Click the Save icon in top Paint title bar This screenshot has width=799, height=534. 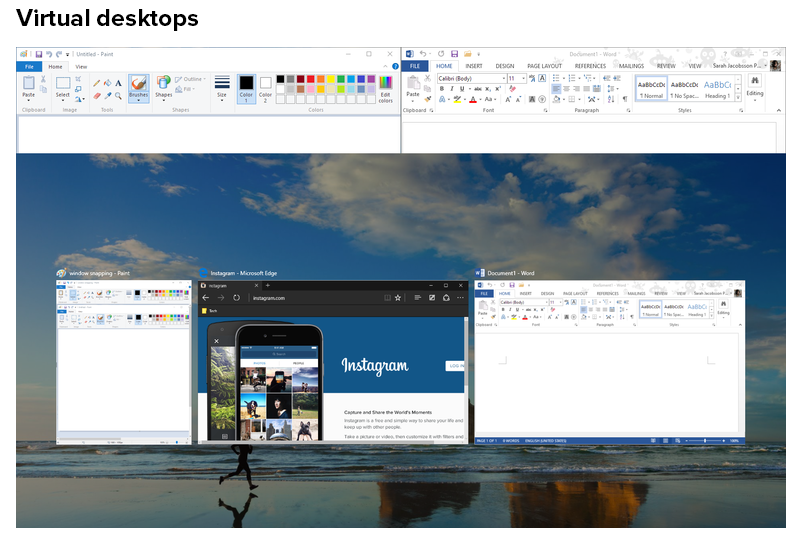pos(39,54)
